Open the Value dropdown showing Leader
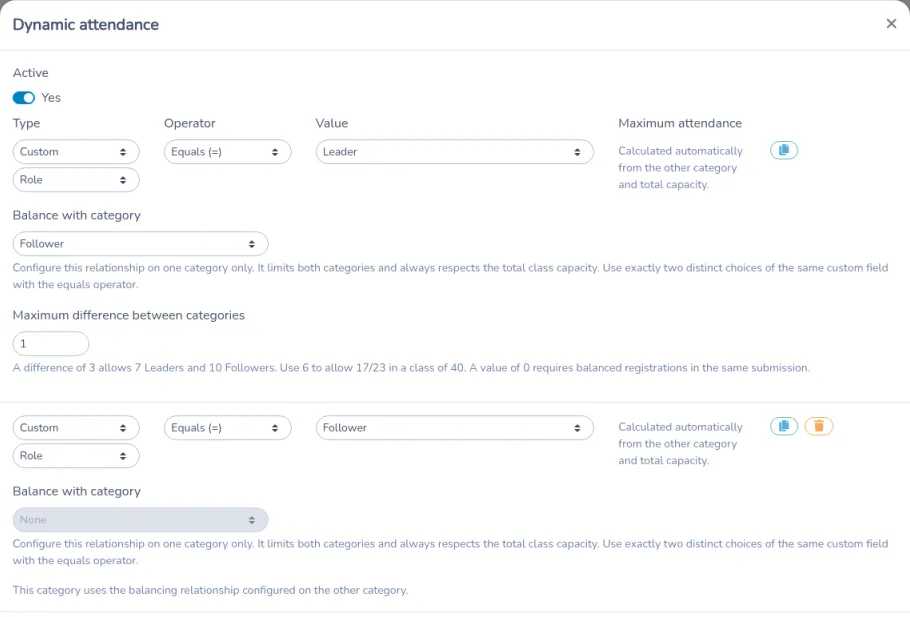Viewport: 910px width, 617px height. 454,151
